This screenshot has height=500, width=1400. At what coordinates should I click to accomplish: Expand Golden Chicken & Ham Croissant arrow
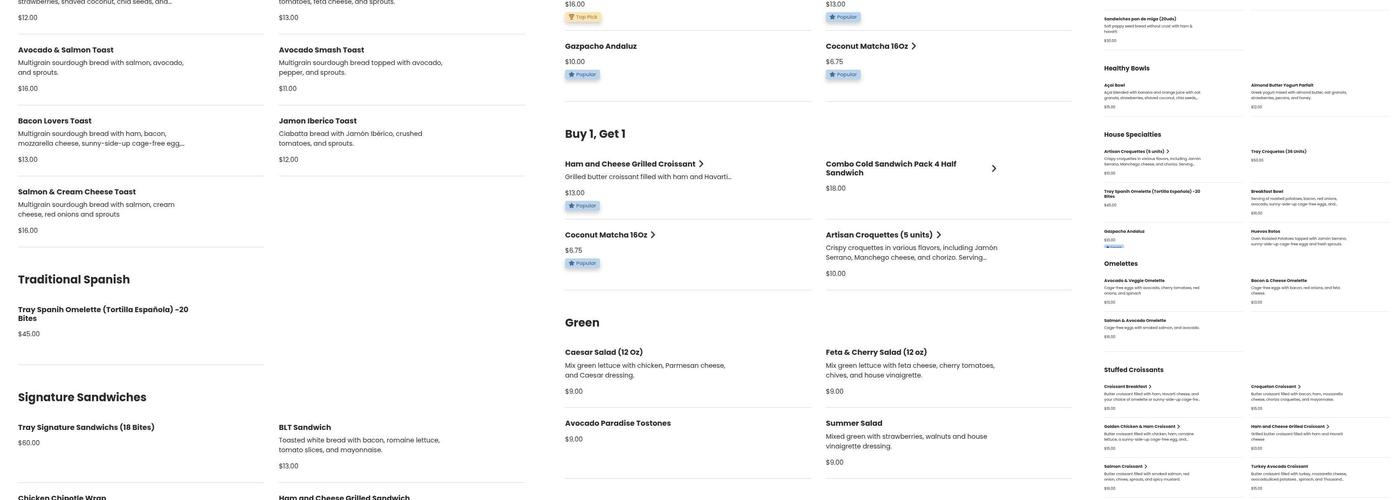tap(1179, 427)
